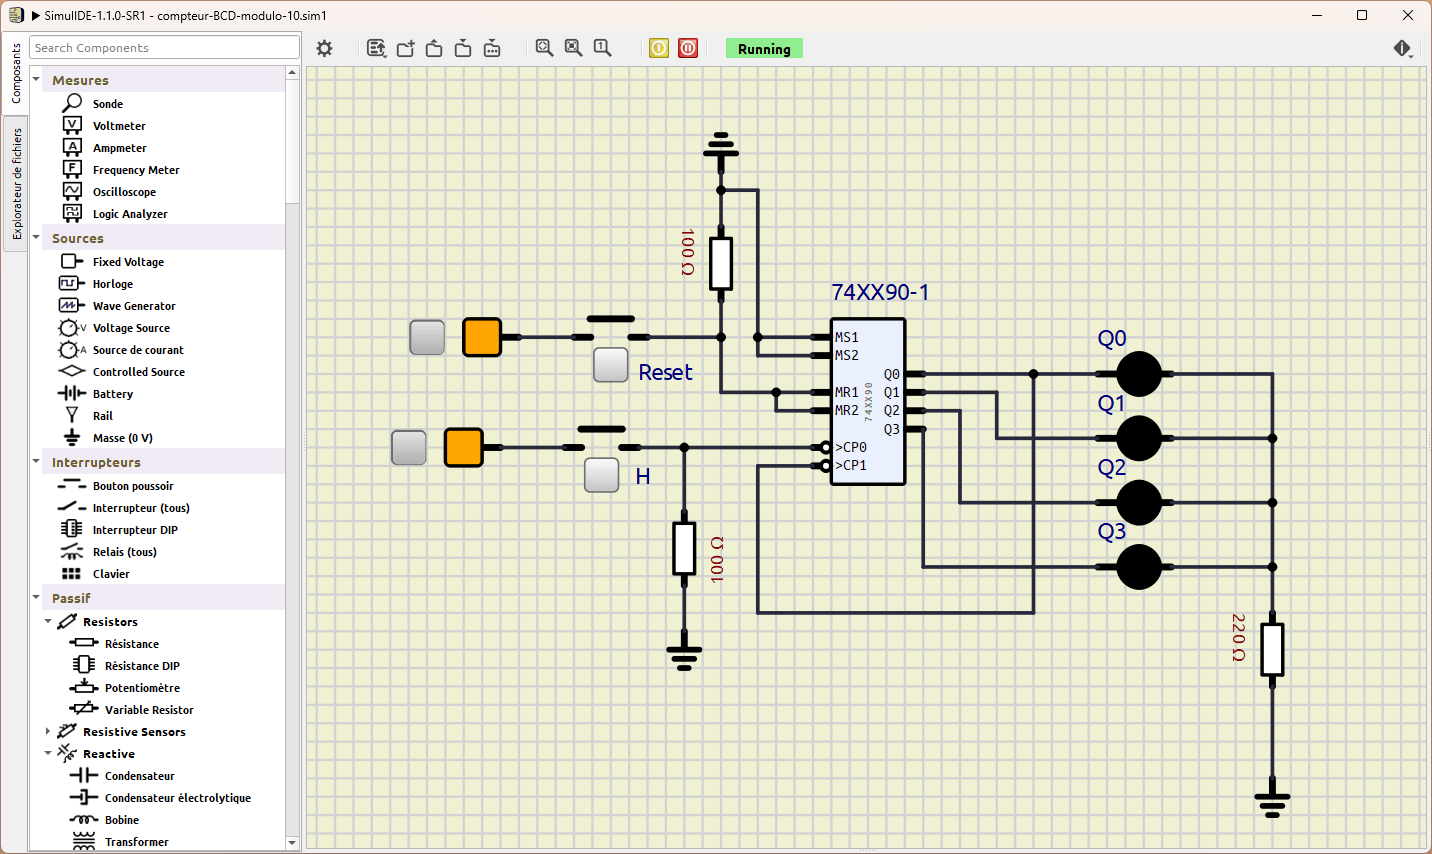
Task: Collapse the Mesures category
Action: pos(37,80)
